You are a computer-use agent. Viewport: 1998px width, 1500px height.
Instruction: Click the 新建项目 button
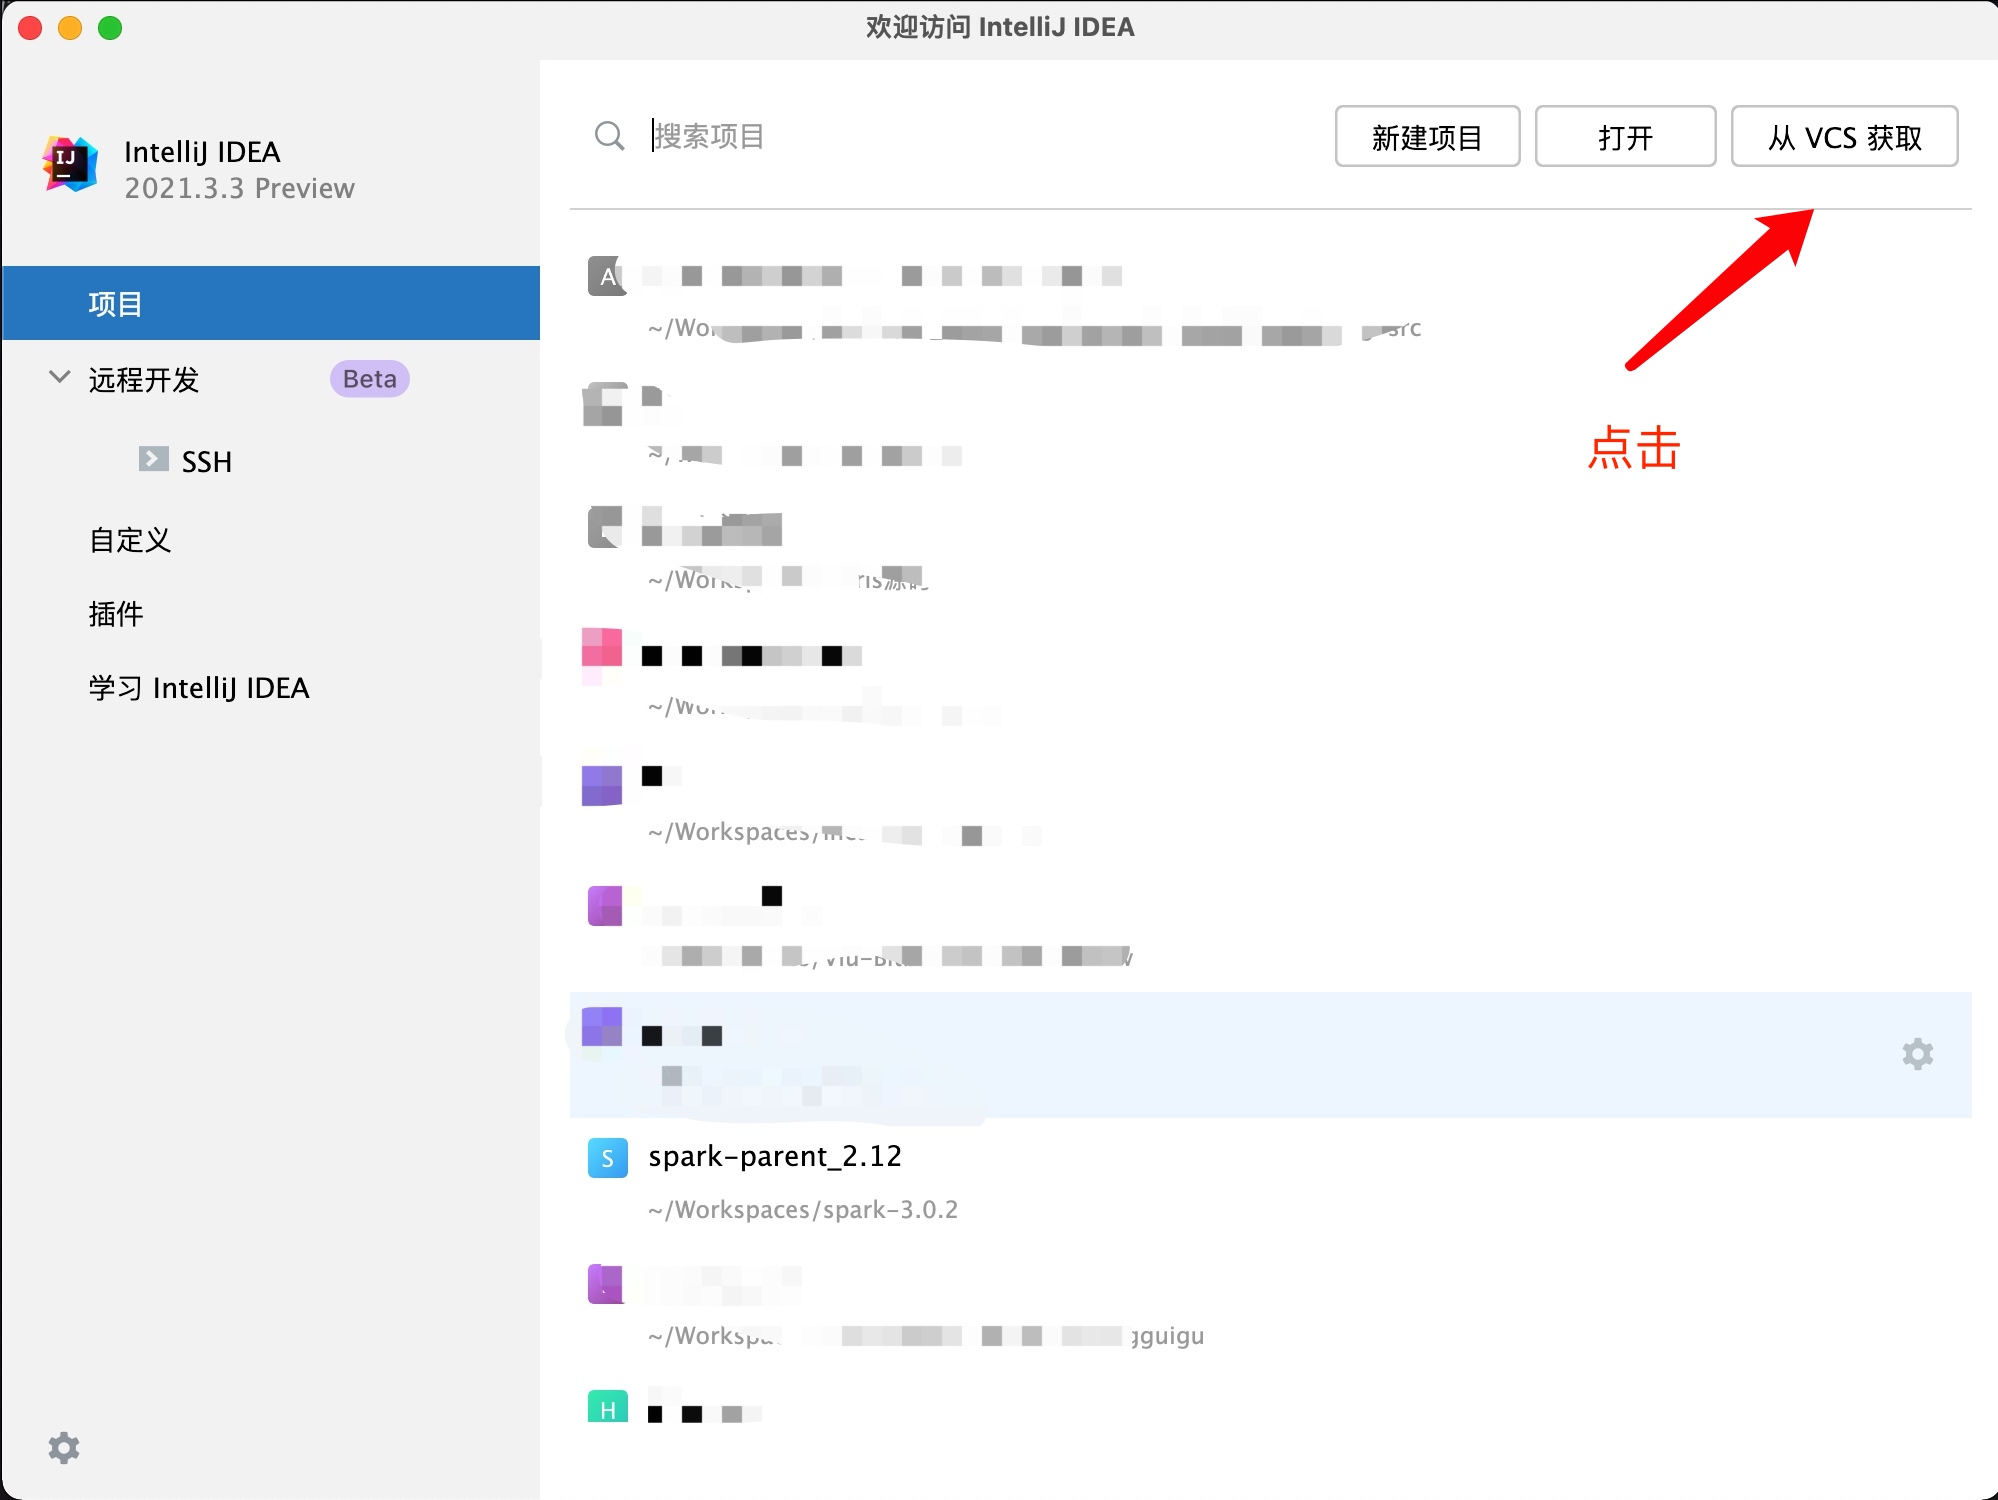(x=1427, y=137)
